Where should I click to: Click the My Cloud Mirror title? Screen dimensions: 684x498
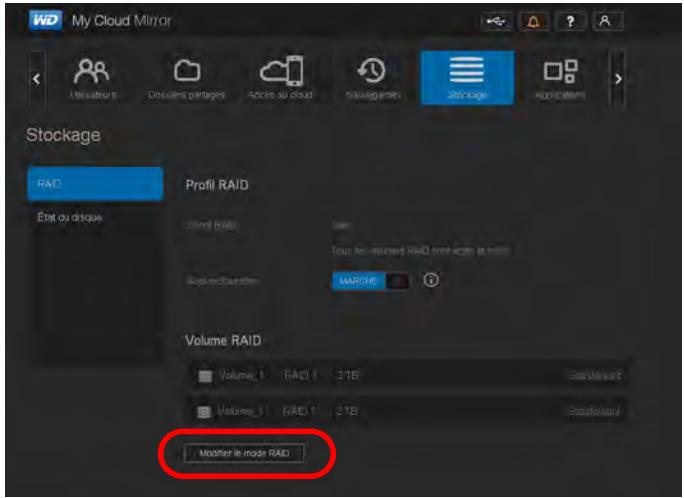coord(122,20)
